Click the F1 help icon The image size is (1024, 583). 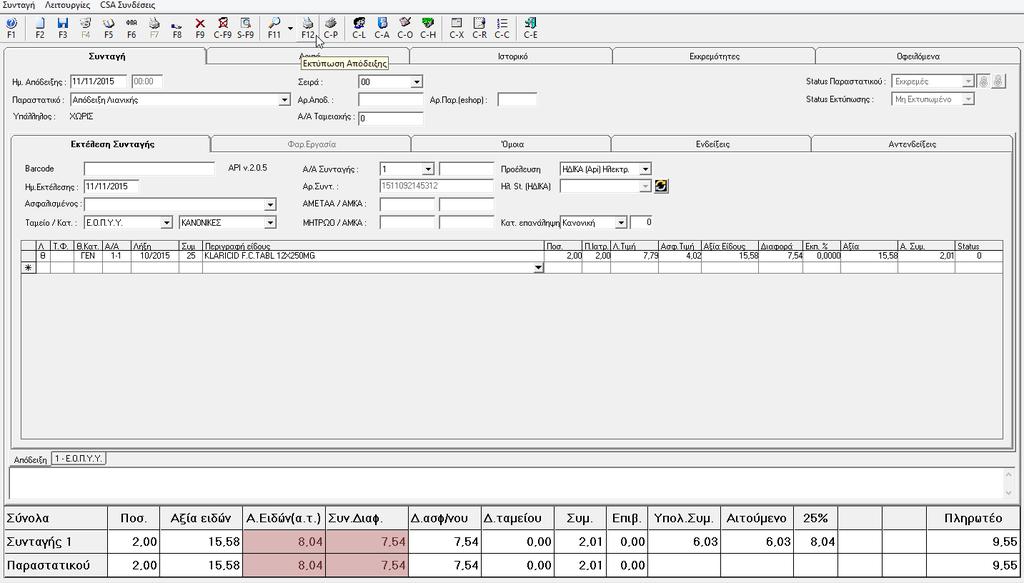(x=11, y=28)
